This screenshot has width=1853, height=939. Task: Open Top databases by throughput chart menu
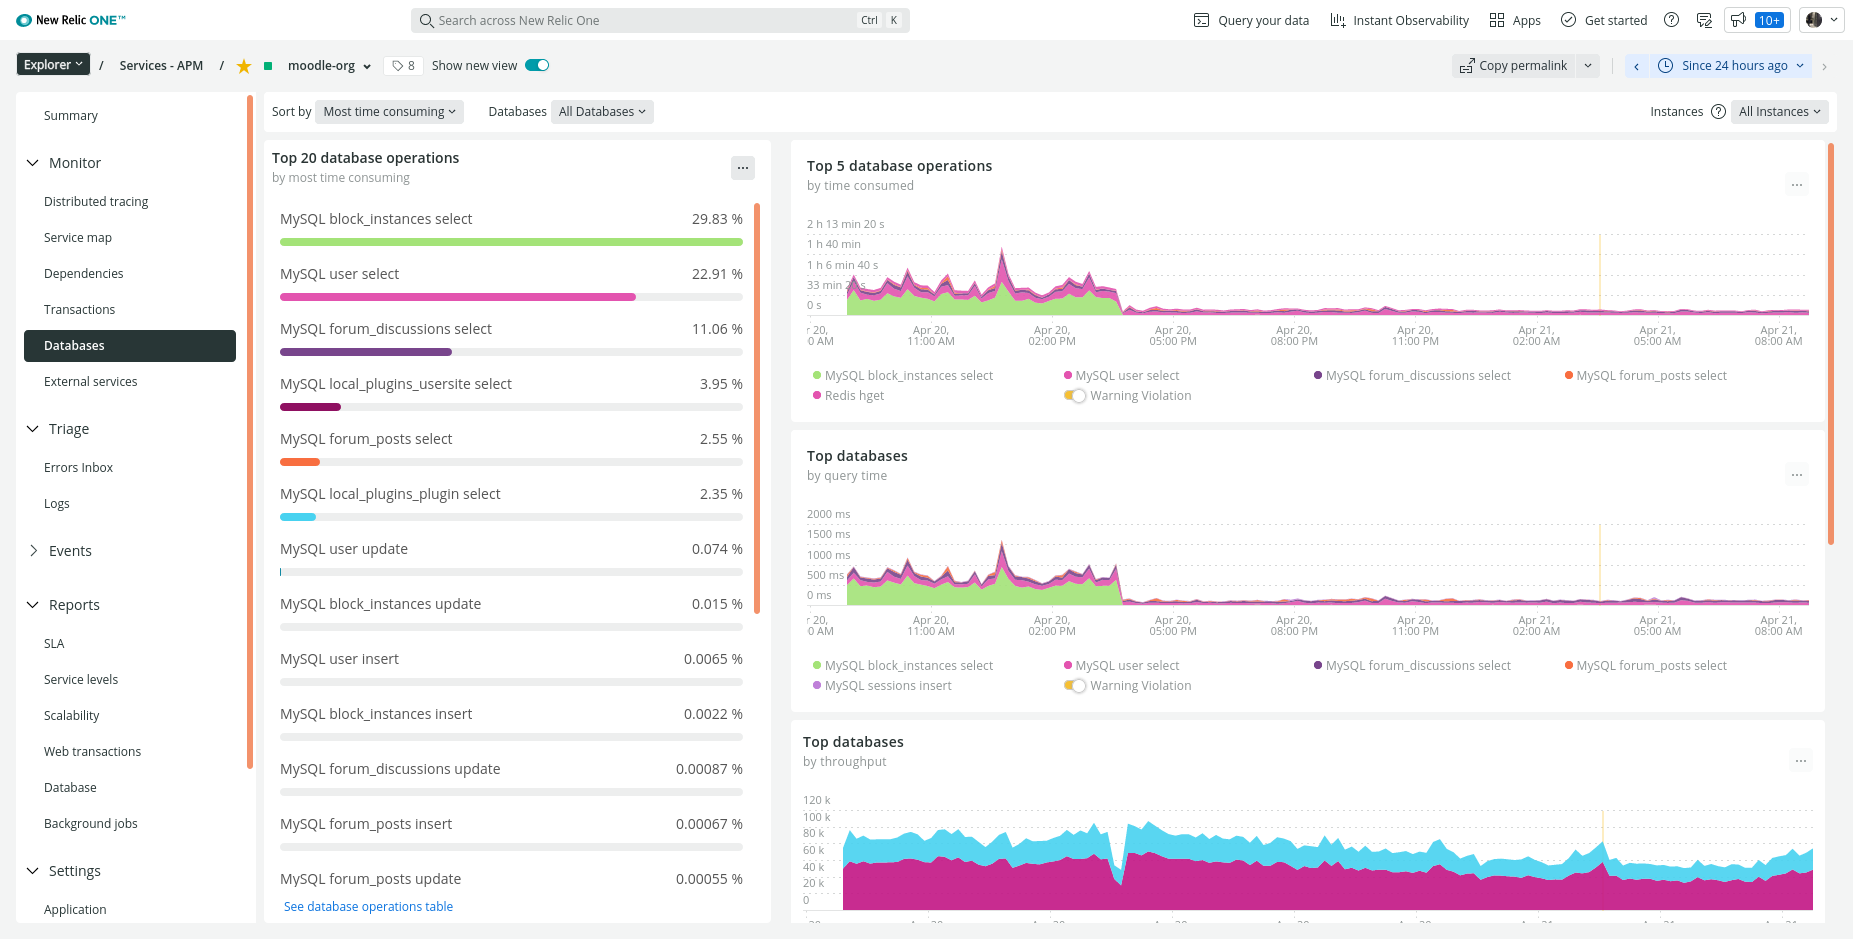click(x=1801, y=761)
